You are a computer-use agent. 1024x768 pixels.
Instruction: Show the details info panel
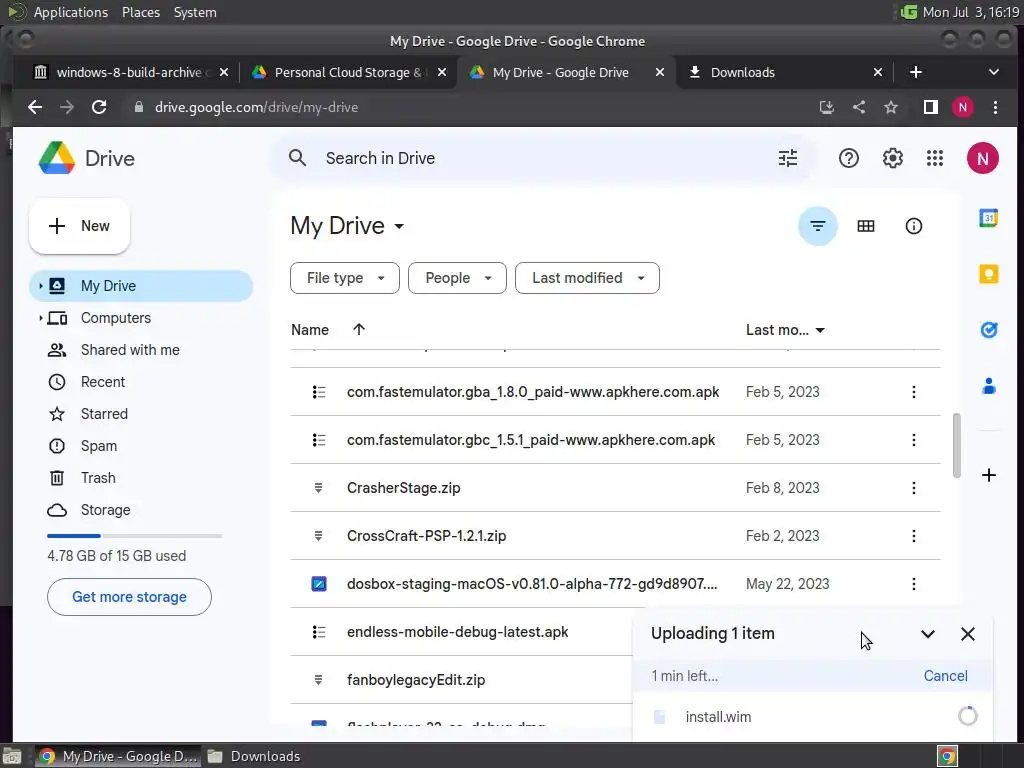pos(913,226)
